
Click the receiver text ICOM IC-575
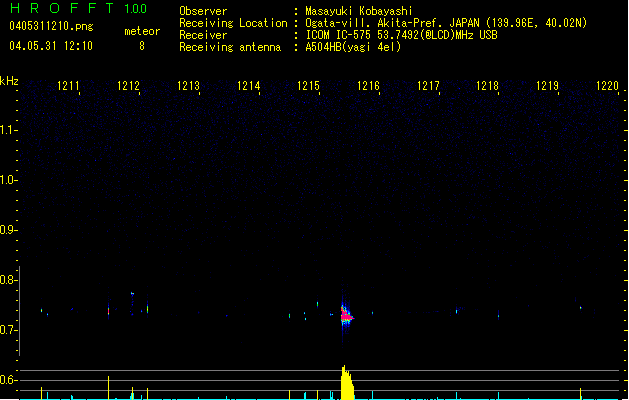point(339,35)
